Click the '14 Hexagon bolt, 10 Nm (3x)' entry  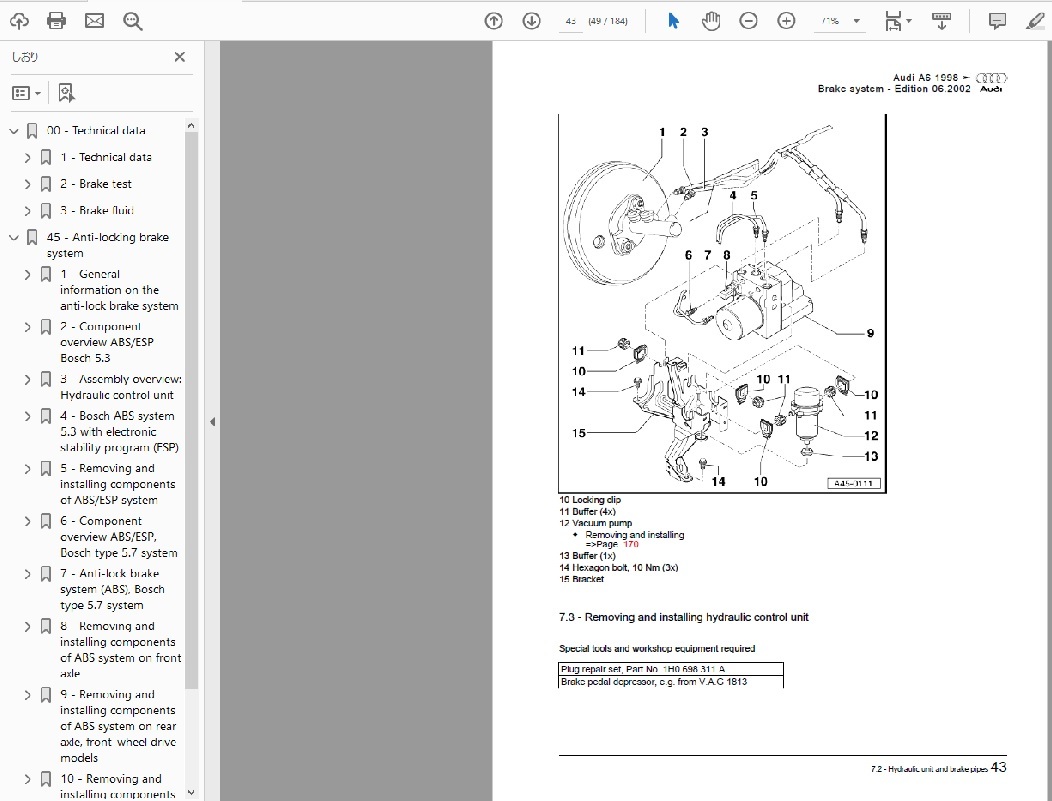pos(619,568)
